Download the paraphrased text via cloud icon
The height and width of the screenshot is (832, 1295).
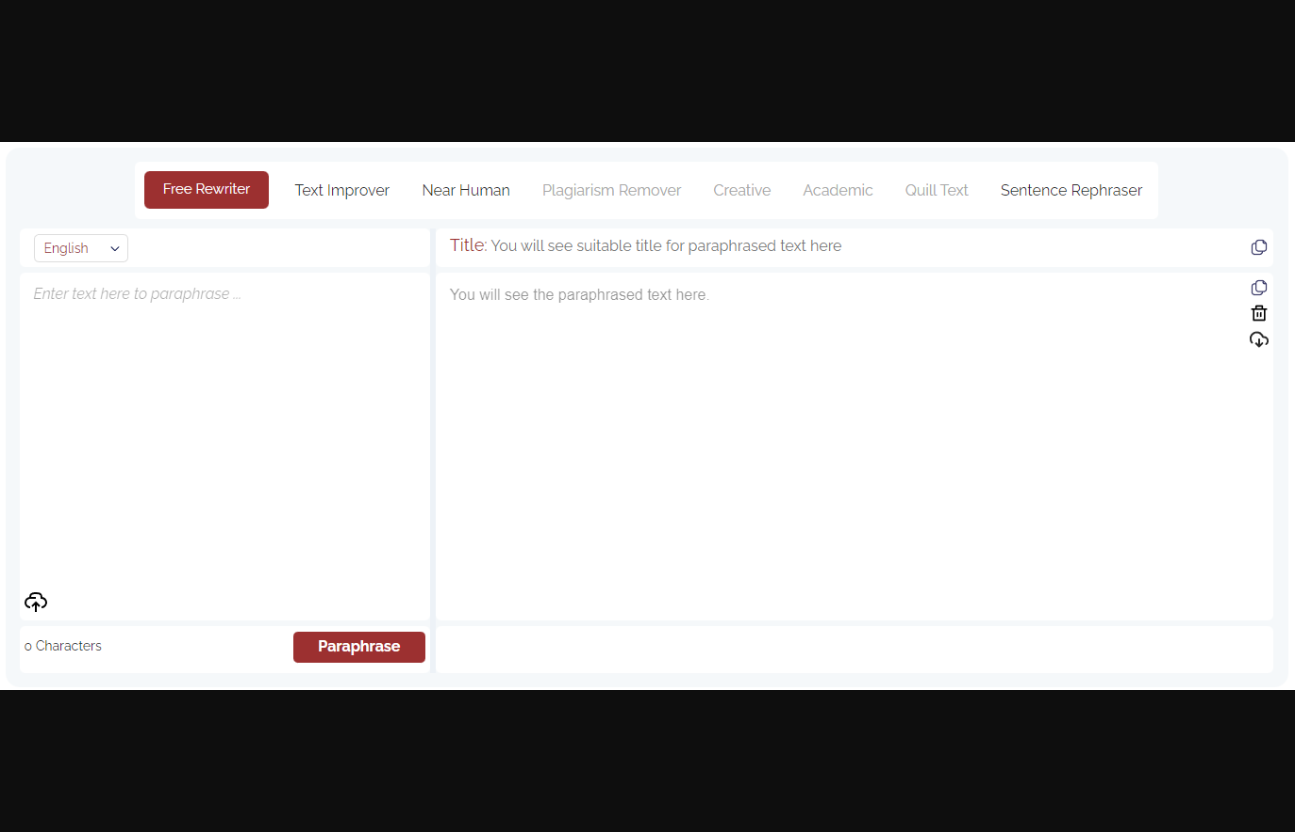click(1259, 340)
